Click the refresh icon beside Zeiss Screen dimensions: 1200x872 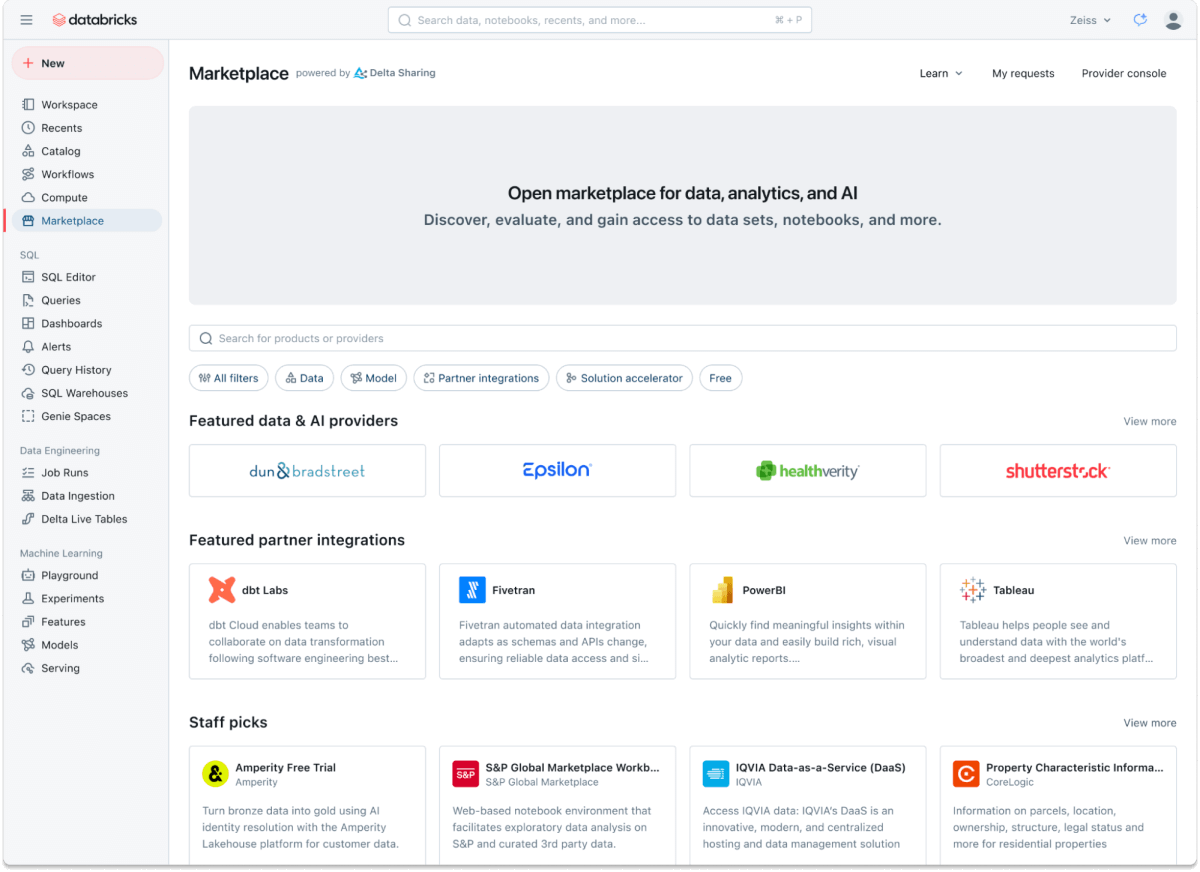tap(1140, 20)
